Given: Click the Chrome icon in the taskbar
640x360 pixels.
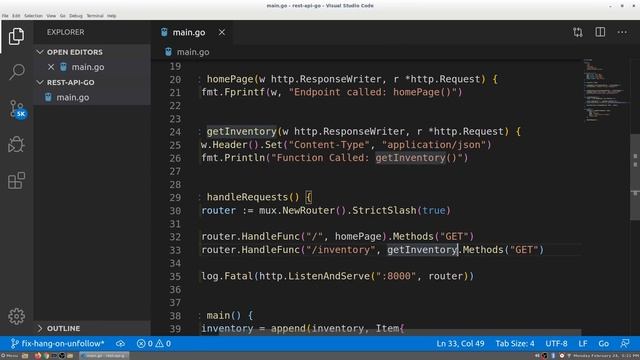Looking at the screenshot, I should click(46, 356).
